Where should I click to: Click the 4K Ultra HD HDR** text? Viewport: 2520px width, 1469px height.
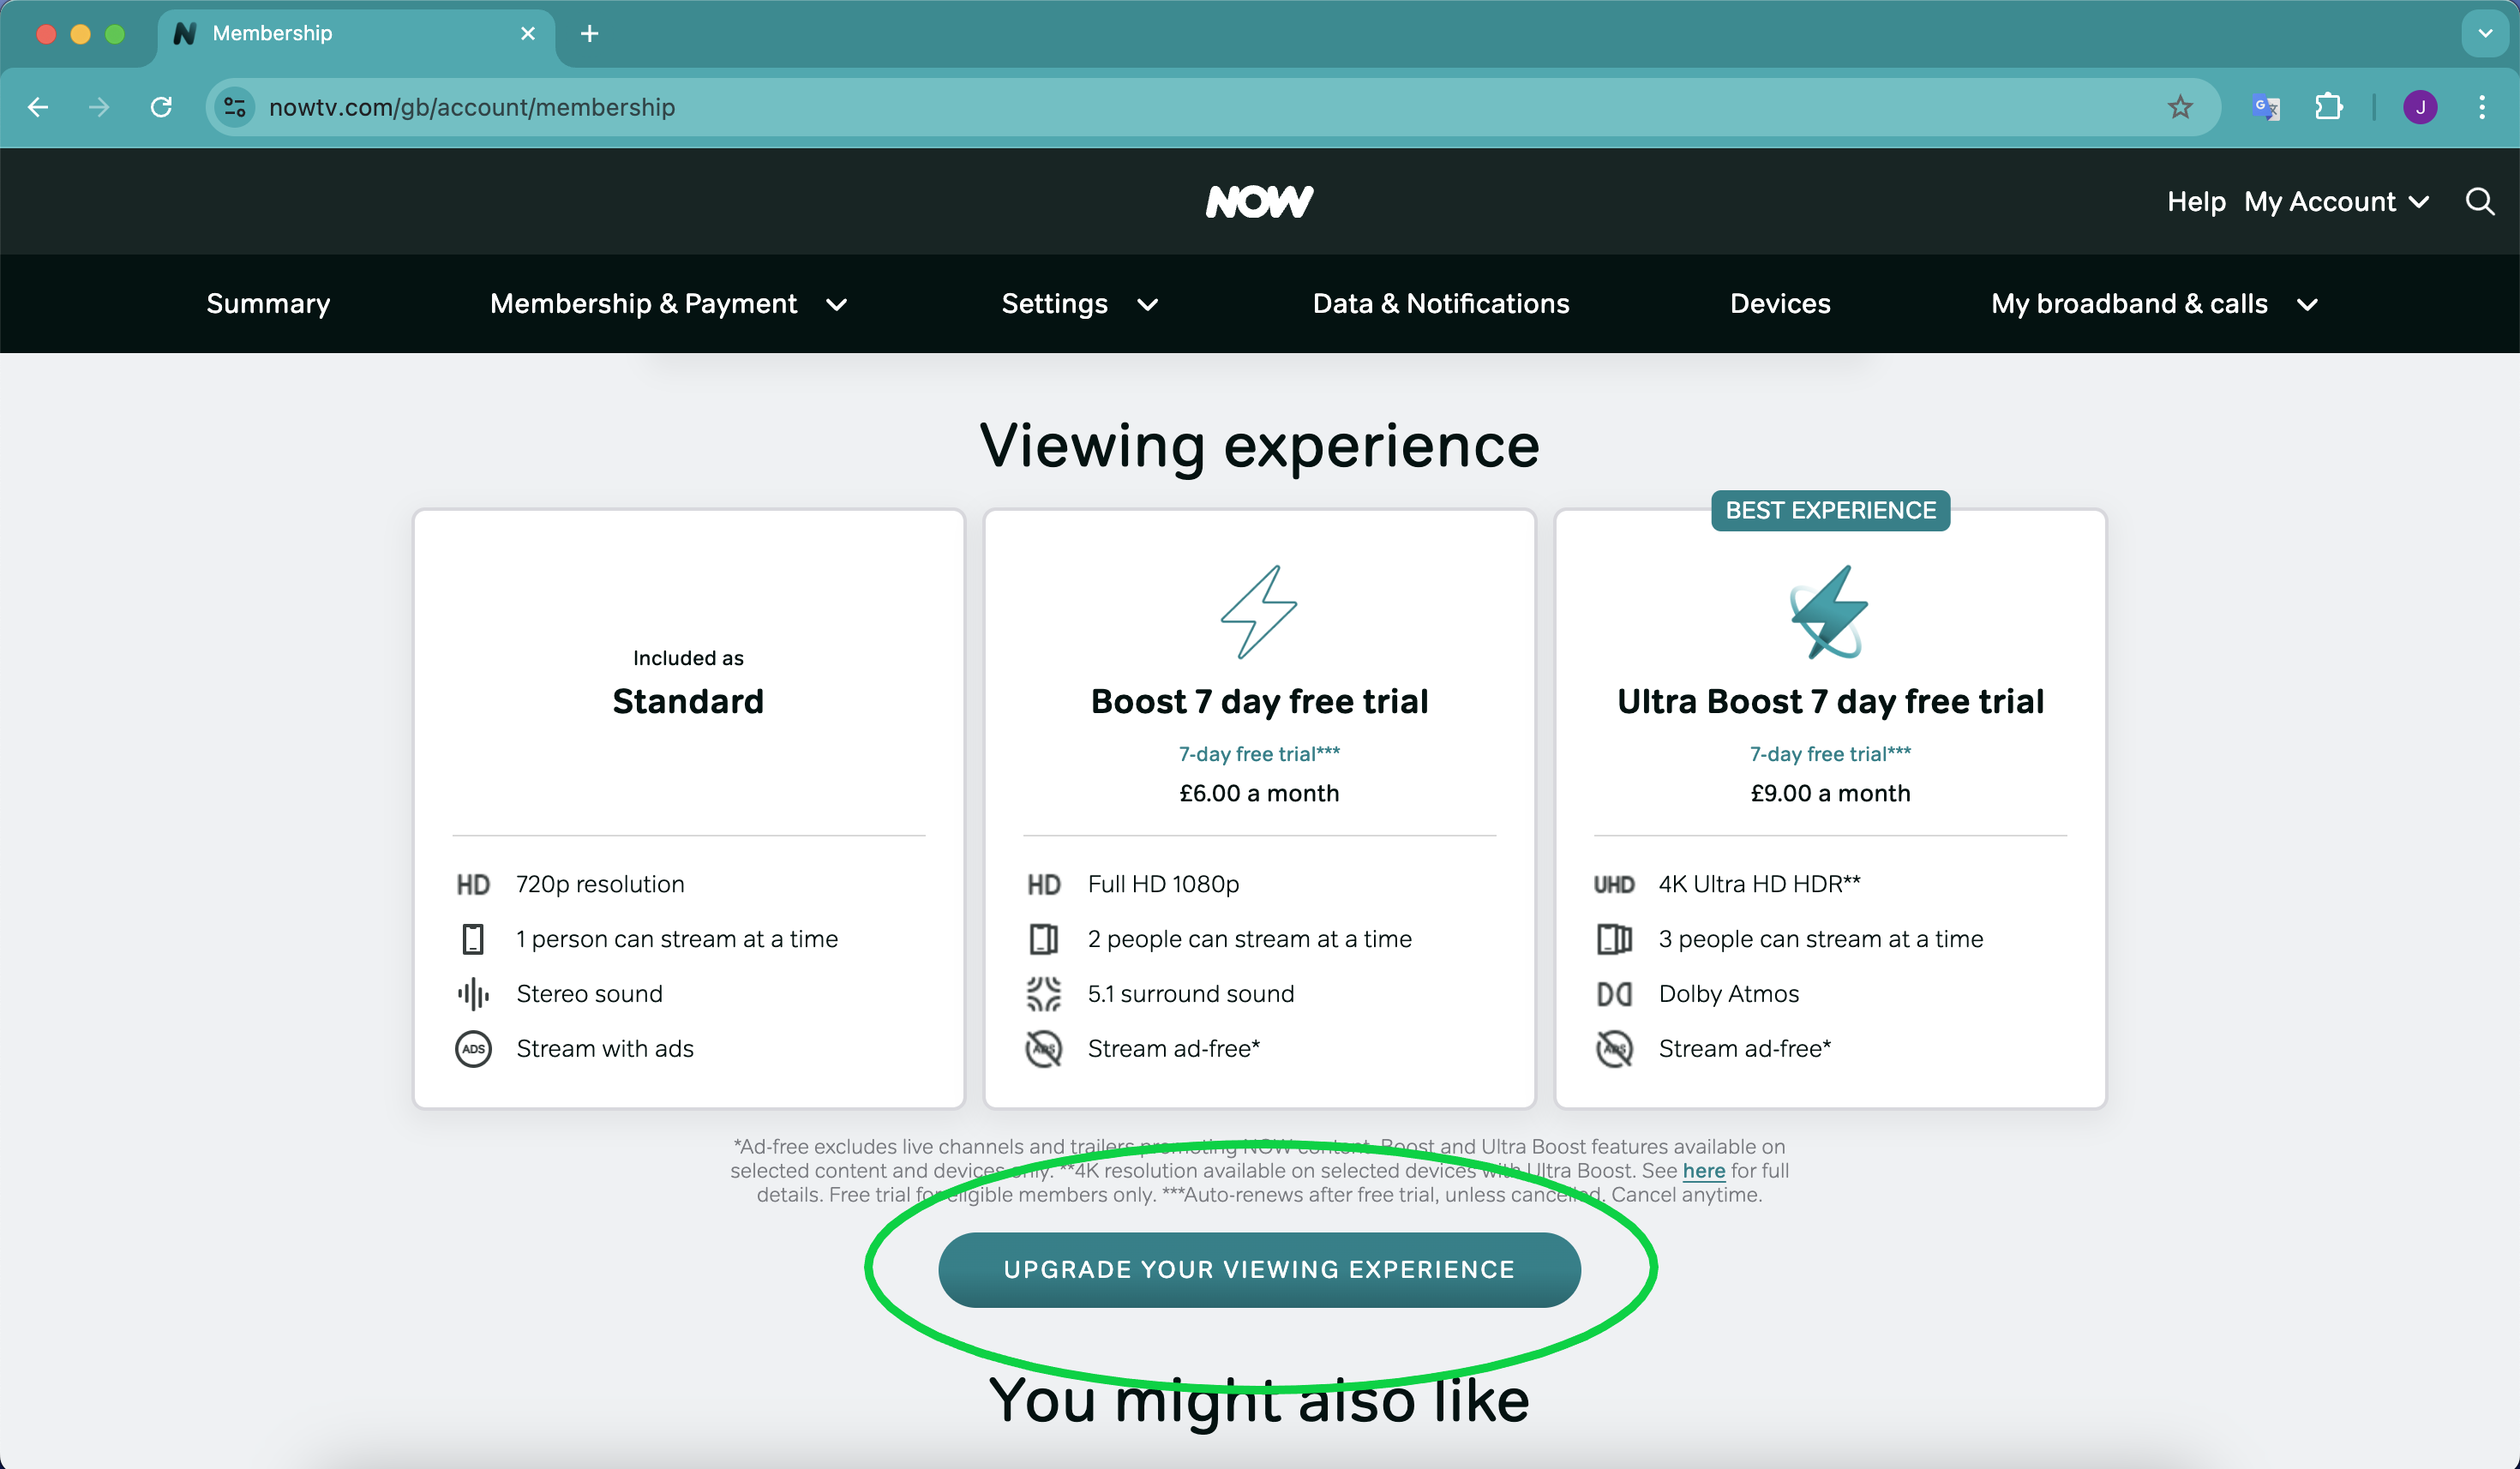click(x=1759, y=885)
